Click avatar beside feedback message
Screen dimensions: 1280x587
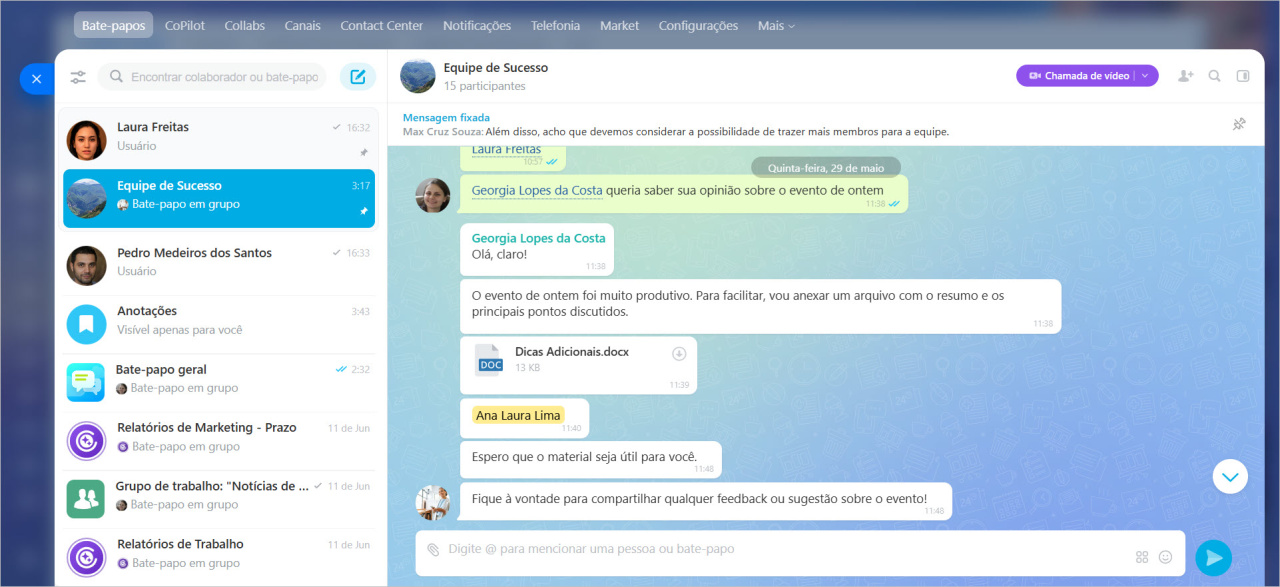click(x=433, y=502)
